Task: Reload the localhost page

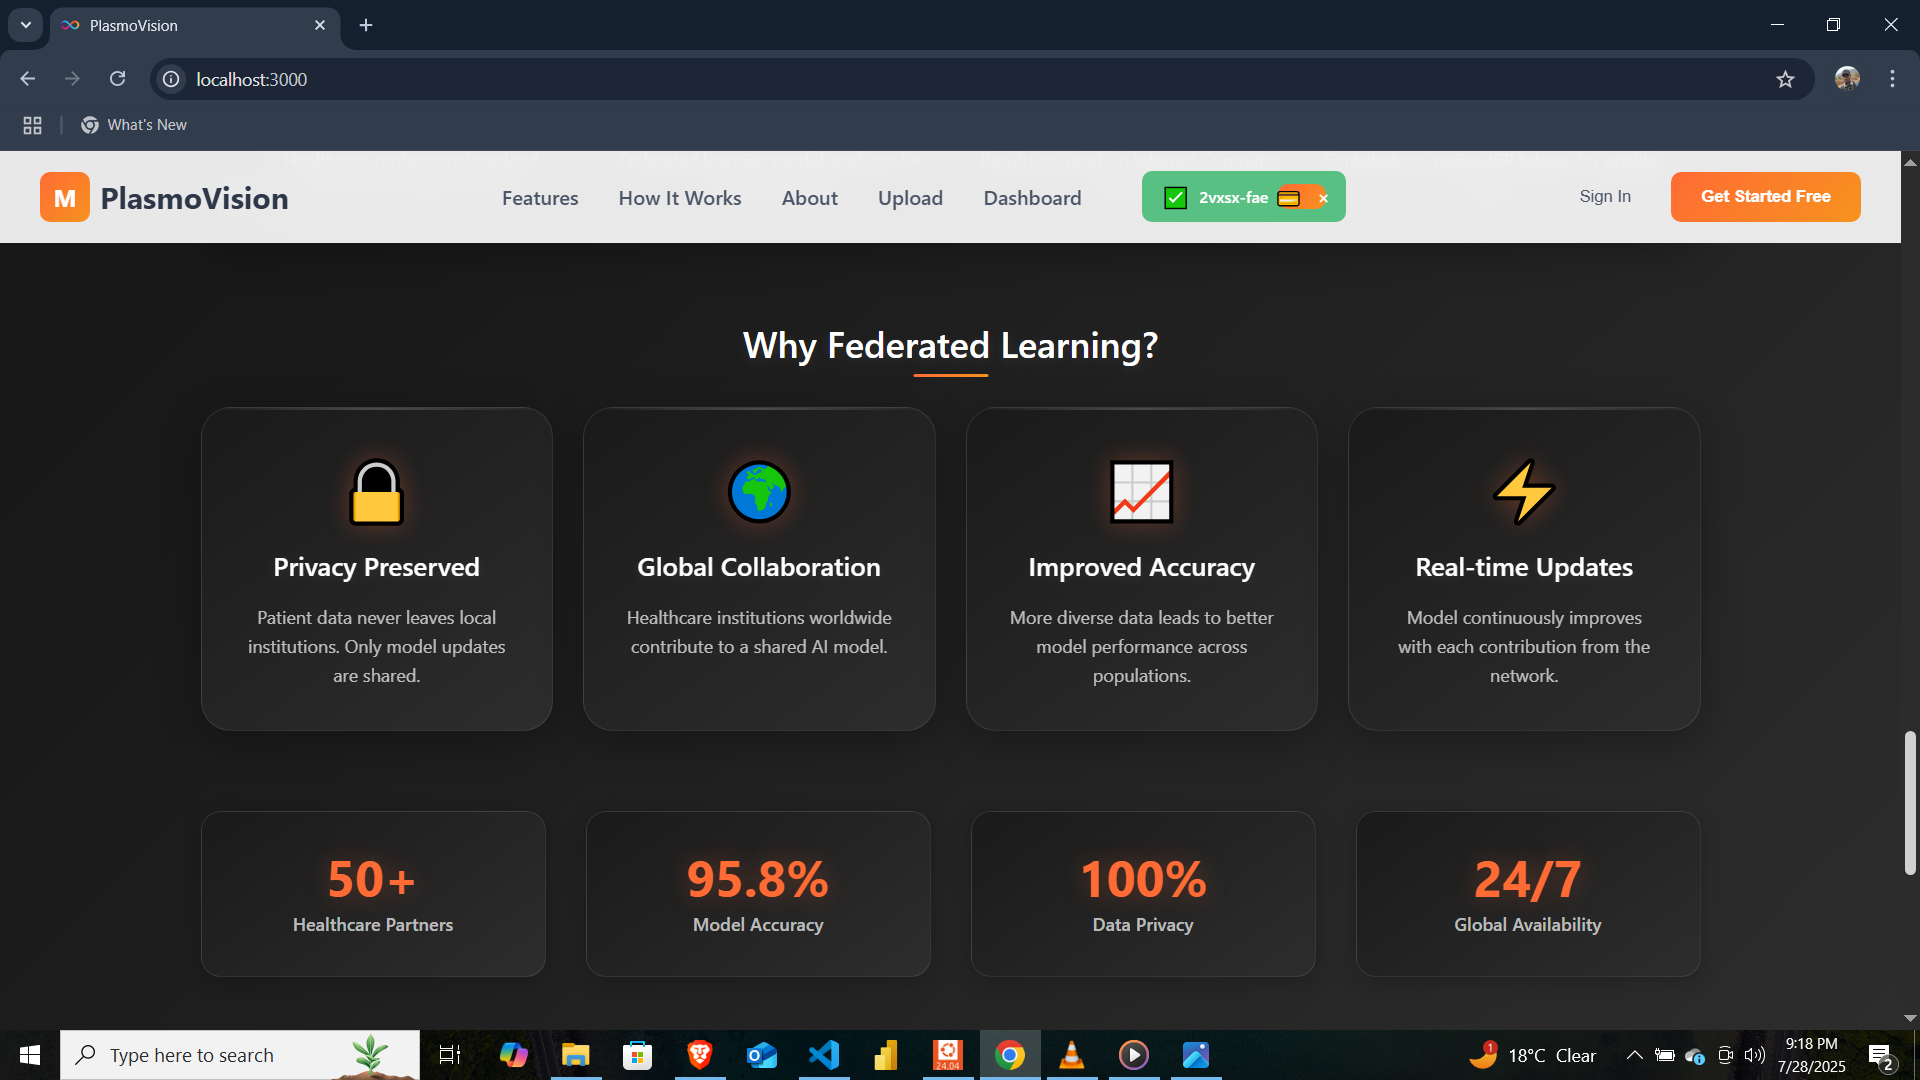Action: (x=118, y=79)
